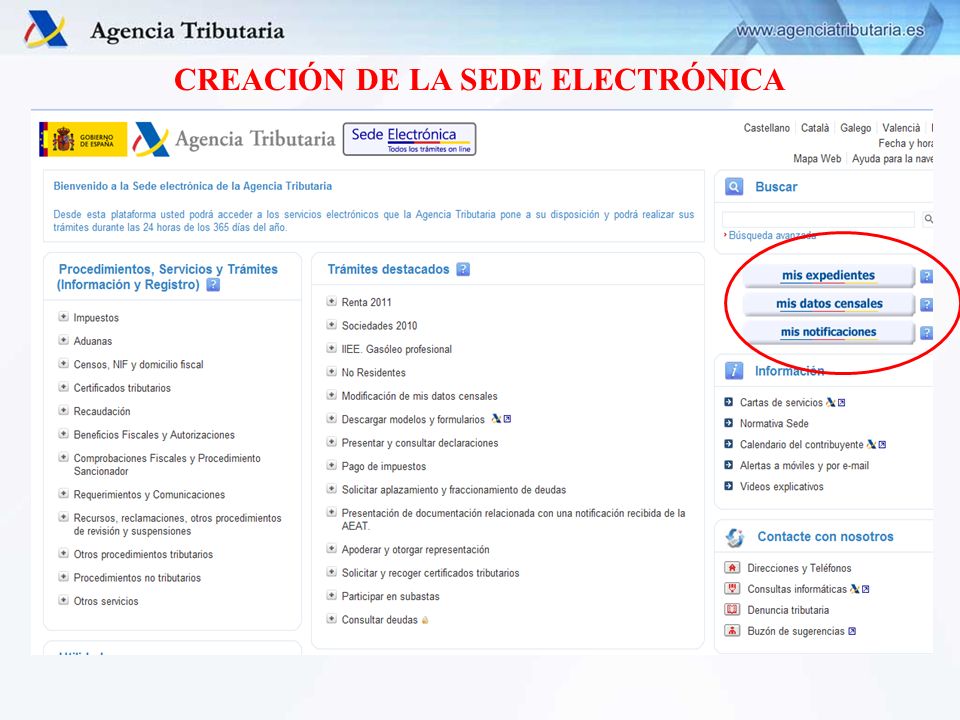Open Modificación de mis datos censales
960x720 pixels.
(419, 396)
